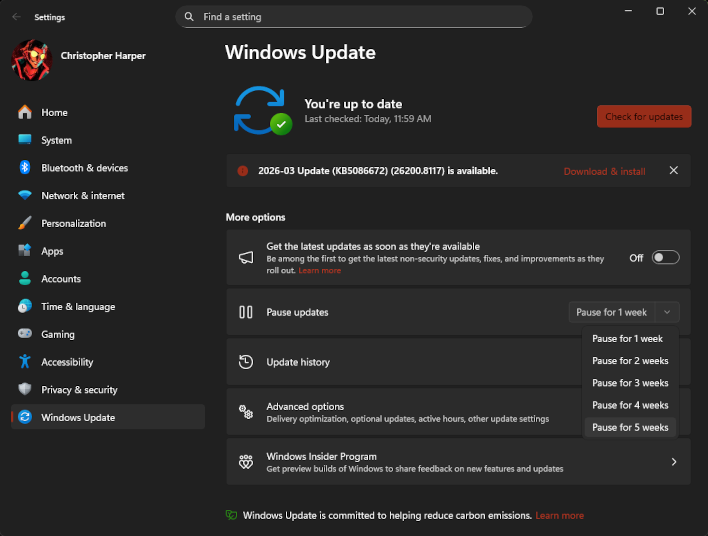Screen dimensions: 708x536
Task: Select Pause for 5 weeks option
Action: (630, 427)
